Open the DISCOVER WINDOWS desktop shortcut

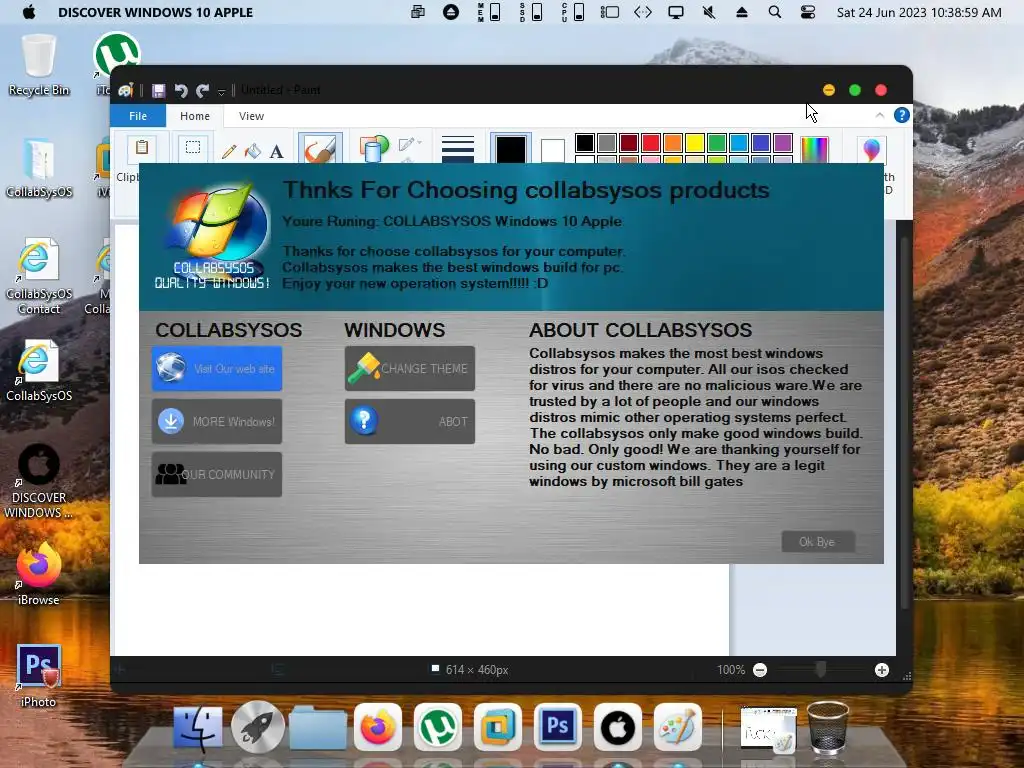39,482
